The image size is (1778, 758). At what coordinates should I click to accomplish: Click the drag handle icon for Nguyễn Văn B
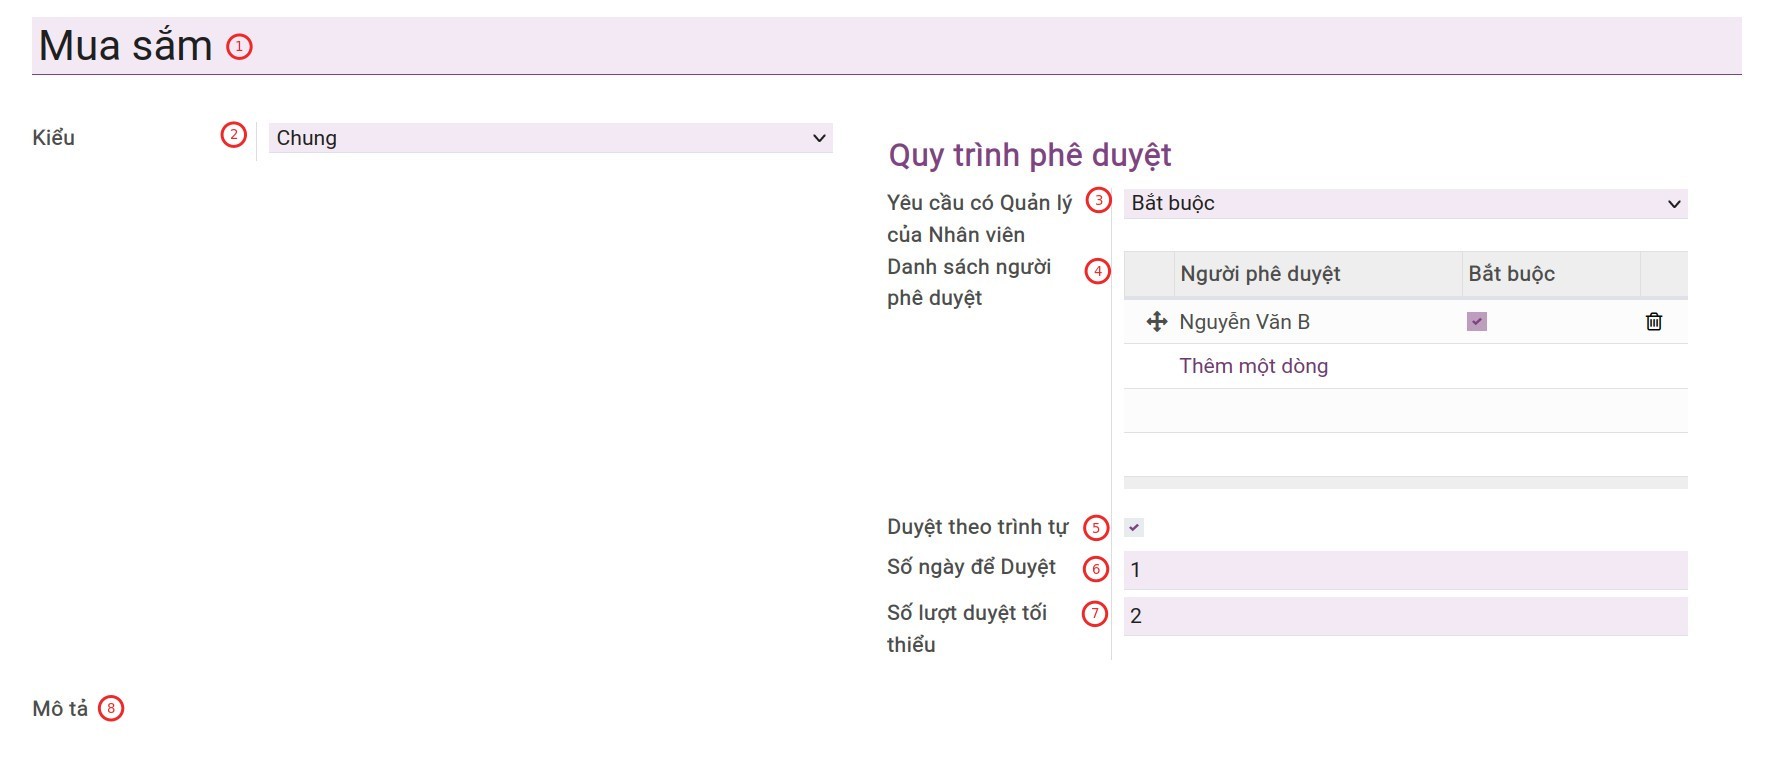(1156, 322)
